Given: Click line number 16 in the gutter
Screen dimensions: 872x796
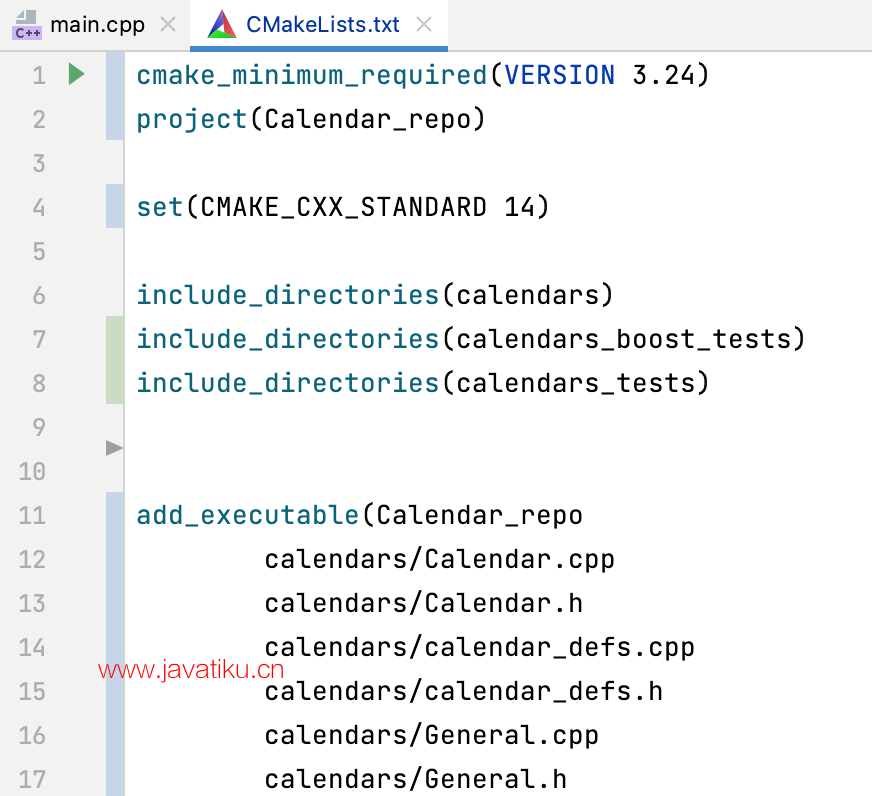Looking at the screenshot, I should (x=32, y=735).
